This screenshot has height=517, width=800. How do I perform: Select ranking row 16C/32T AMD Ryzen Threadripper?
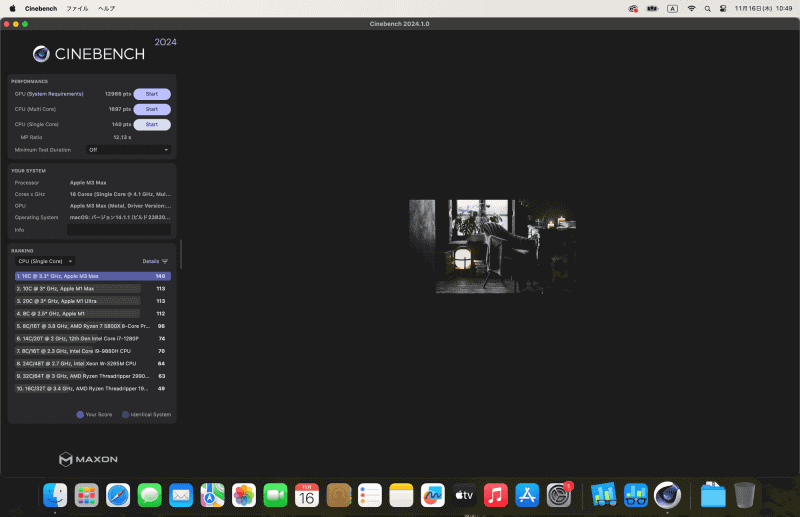pyautogui.click(x=93, y=389)
